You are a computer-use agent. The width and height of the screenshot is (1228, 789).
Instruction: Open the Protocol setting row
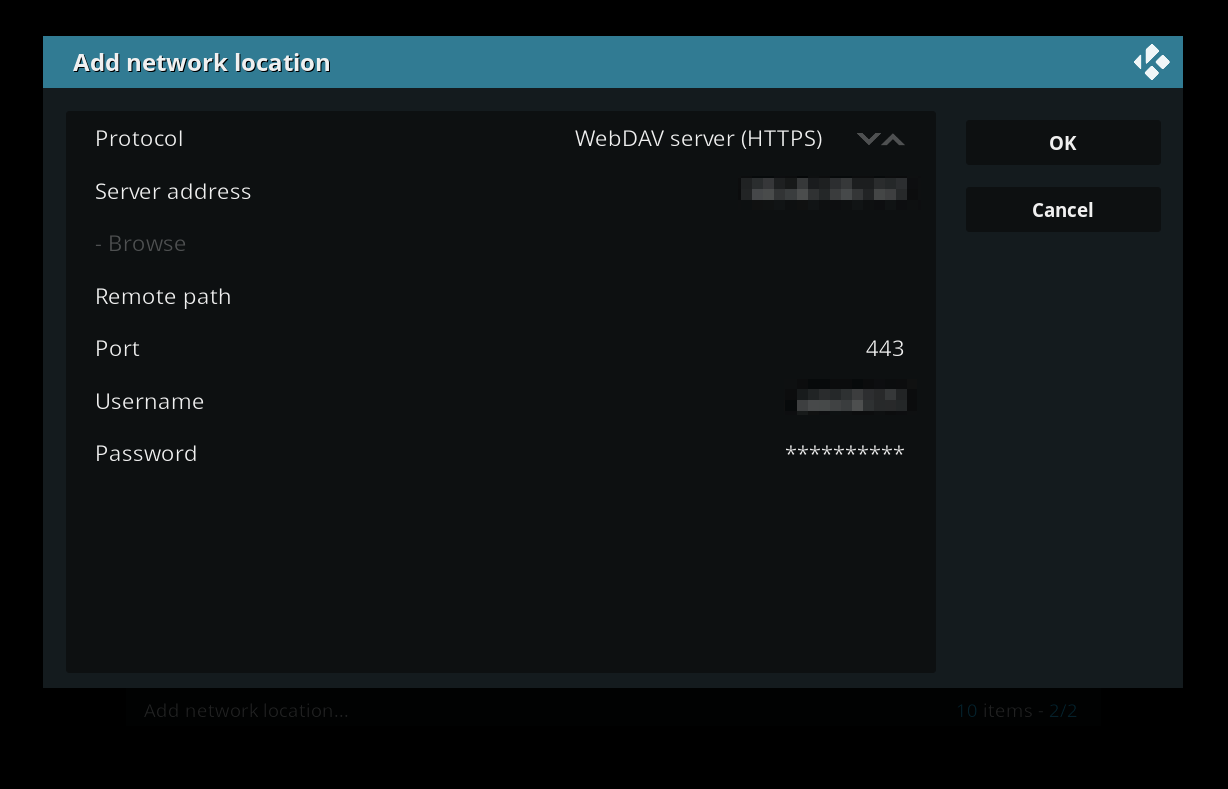click(x=501, y=139)
